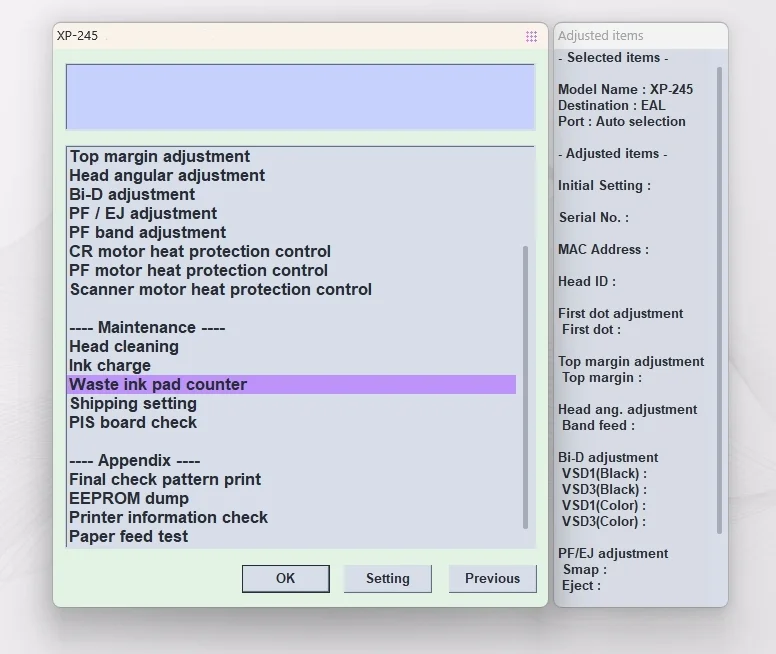The width and height of the screenshot is (776, 654).
Task: Click the MAC Address : entry
Action: 603,250
